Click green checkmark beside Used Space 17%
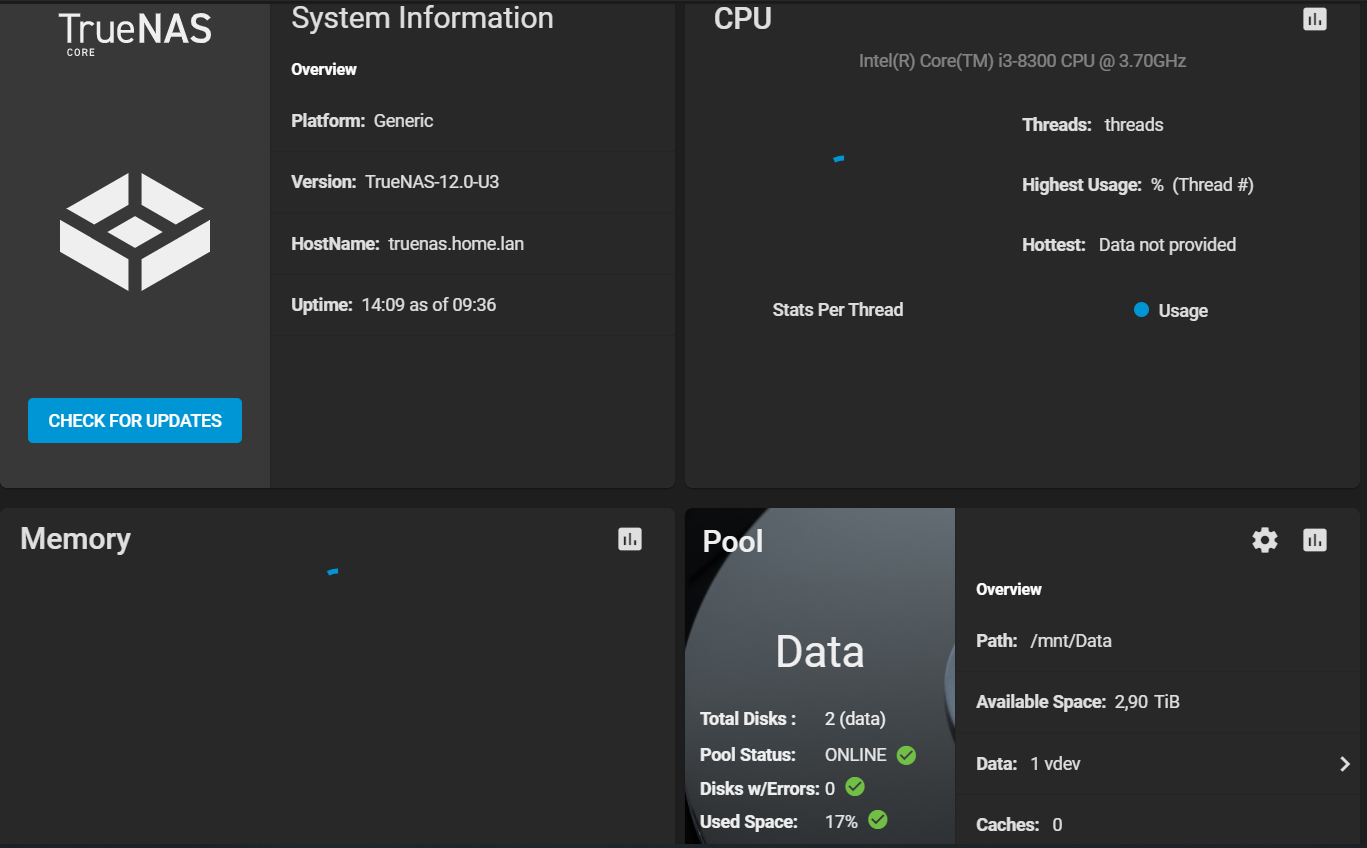Image resolution: width=1367 pixels, height=848 pixels. (877, 820)
